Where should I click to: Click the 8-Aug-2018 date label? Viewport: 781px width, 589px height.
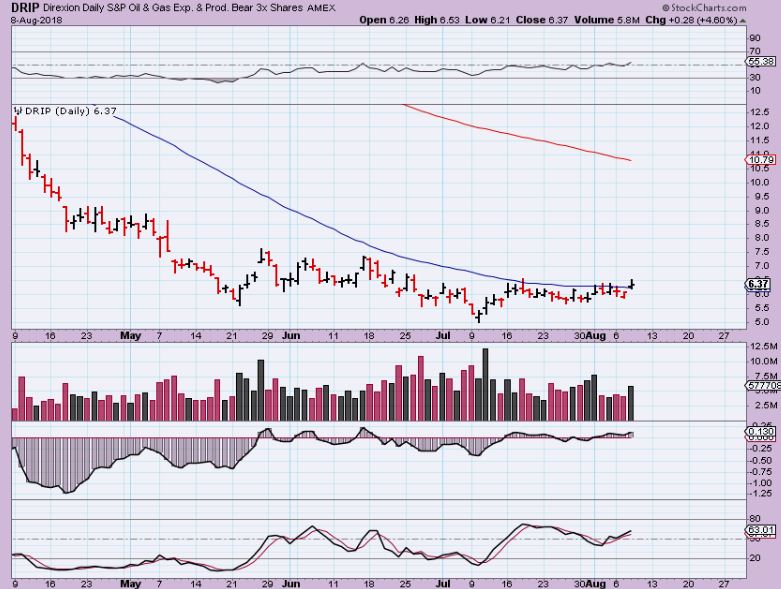pos(36,20)
